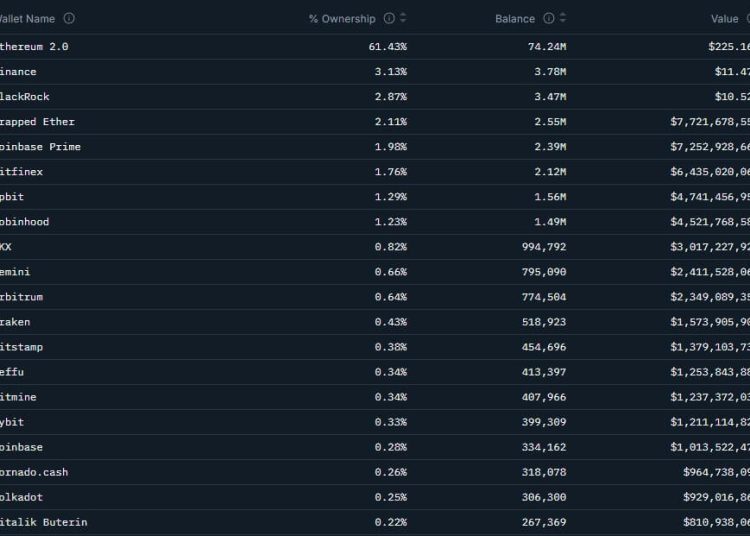Sort by % Ownership arrows icon
Image resolution: width=750 pixels, height=536 pixels.
(x=403, y=18)
